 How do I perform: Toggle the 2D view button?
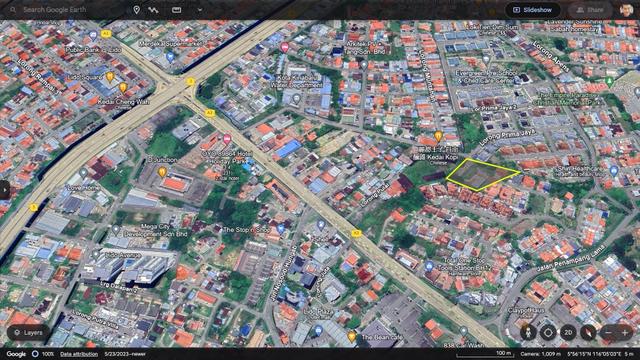click(568, 333)
